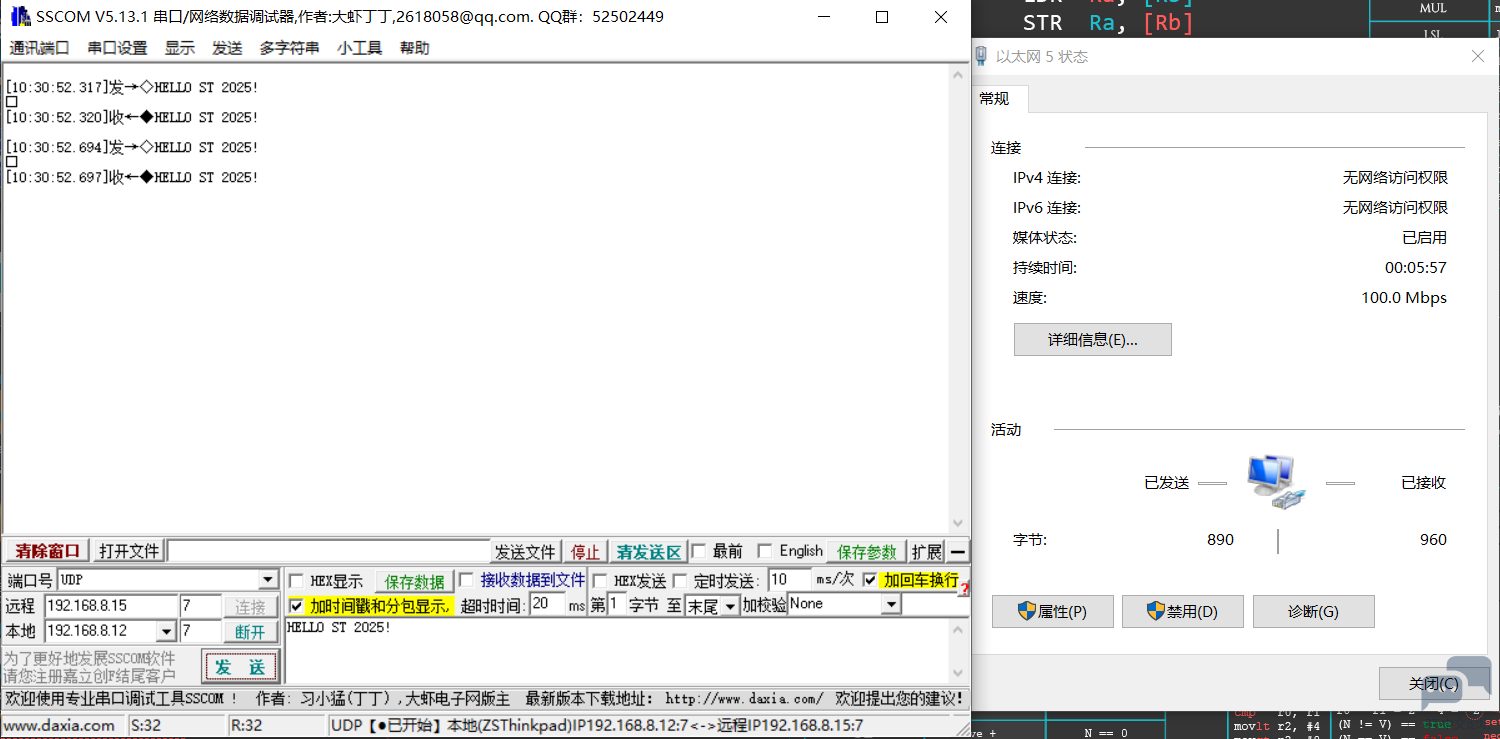This screenshot has width=1500, height=739.
Task: Click receive log scrollbar down arrow
Action: pos(959,524)
